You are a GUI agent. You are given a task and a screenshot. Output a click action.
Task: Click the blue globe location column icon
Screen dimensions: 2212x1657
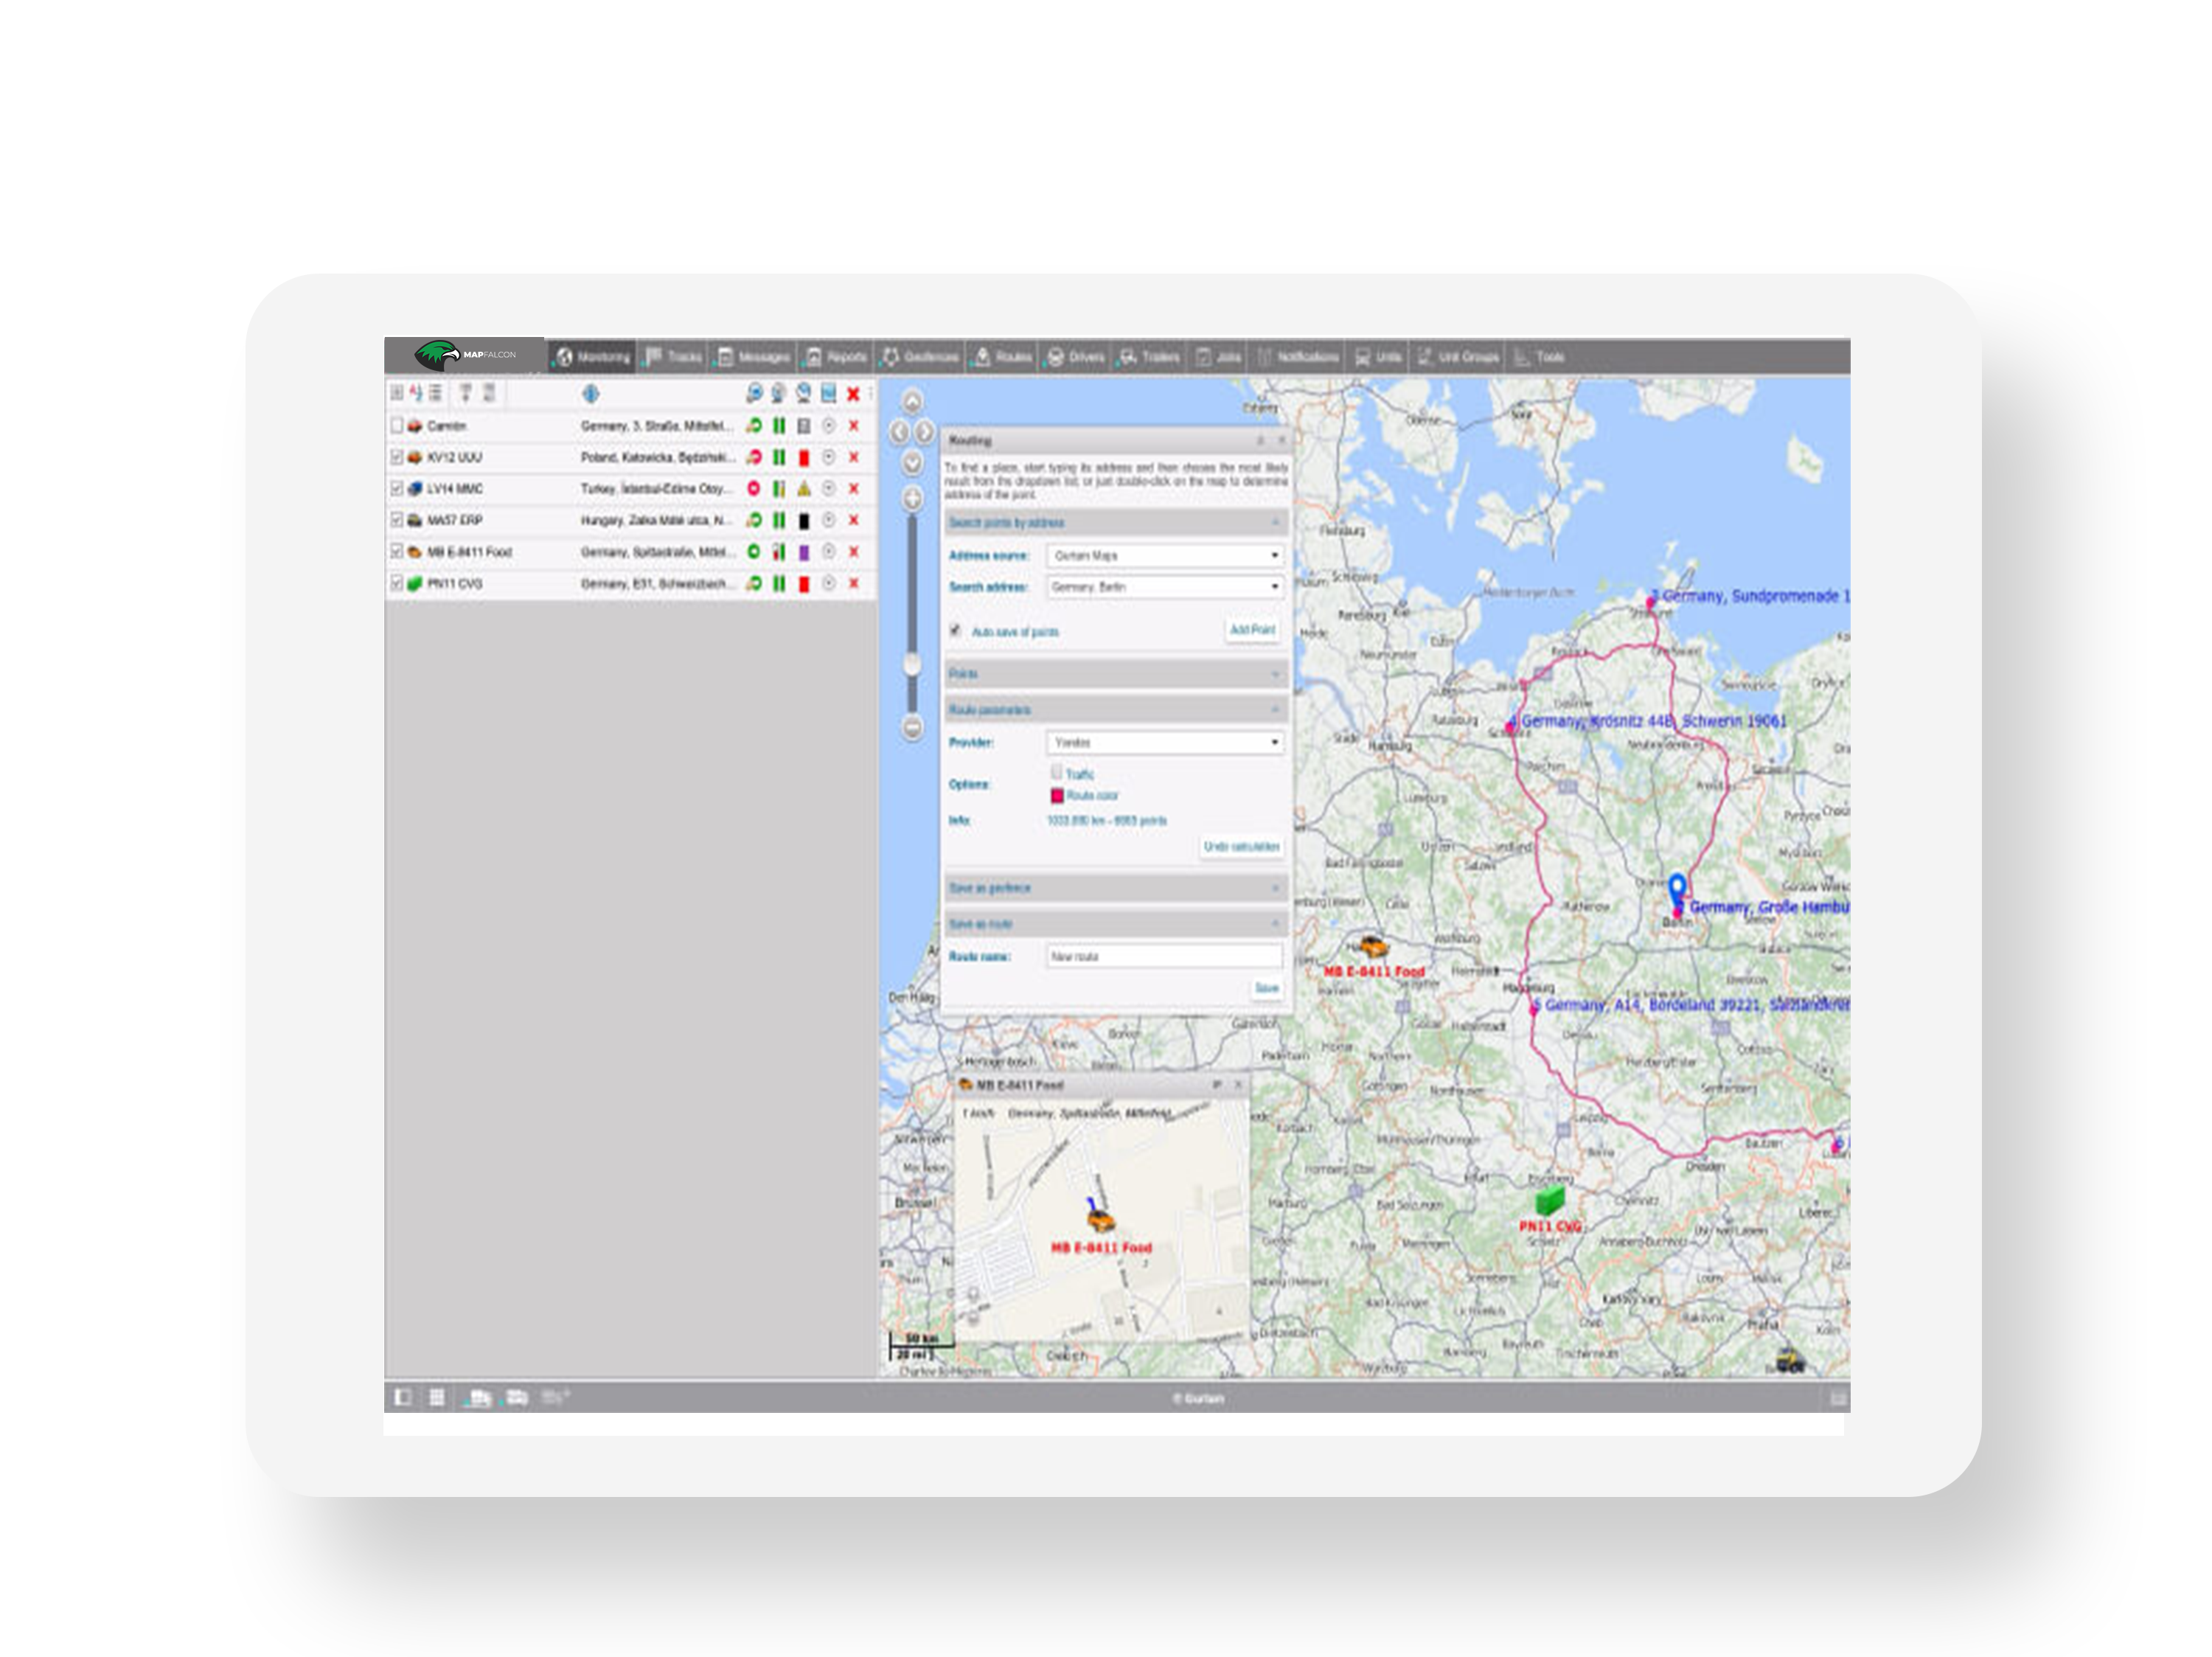591,394
